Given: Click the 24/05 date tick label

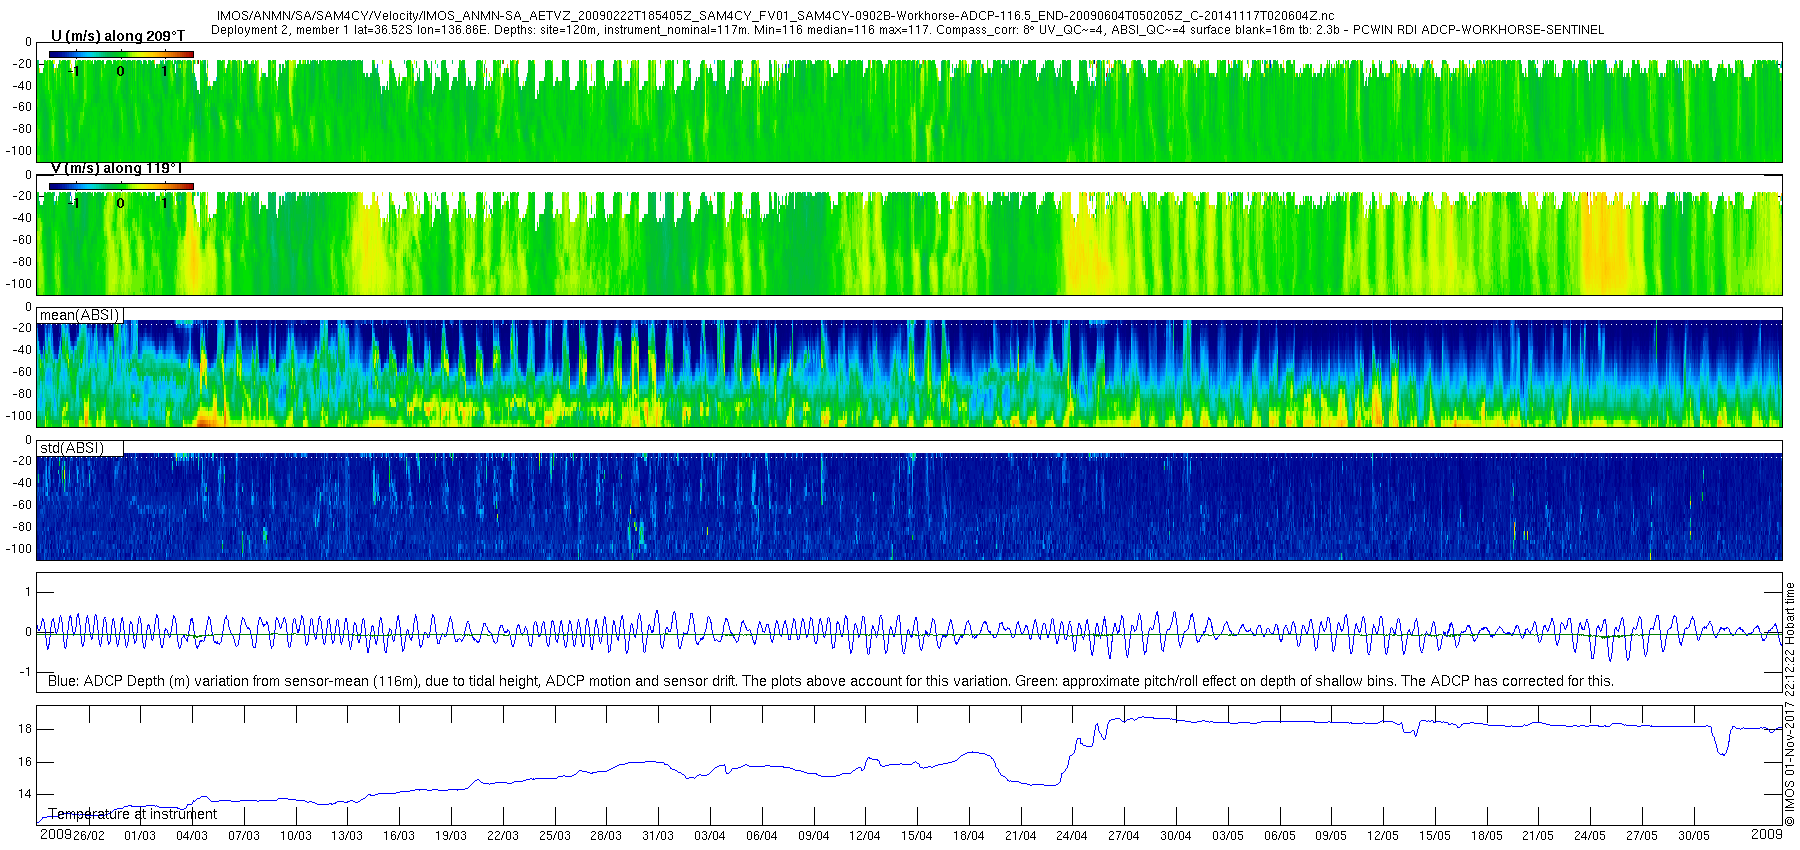Looking at the screenshot, I should [1590, 836].
